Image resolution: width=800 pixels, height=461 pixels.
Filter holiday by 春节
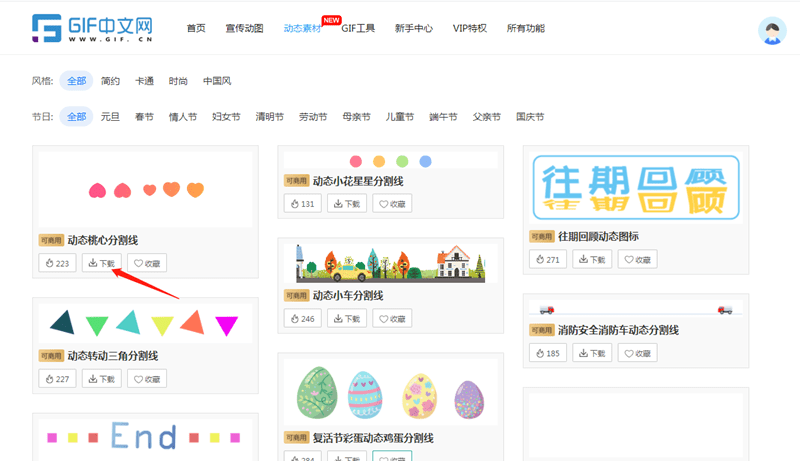click(144, 116)
